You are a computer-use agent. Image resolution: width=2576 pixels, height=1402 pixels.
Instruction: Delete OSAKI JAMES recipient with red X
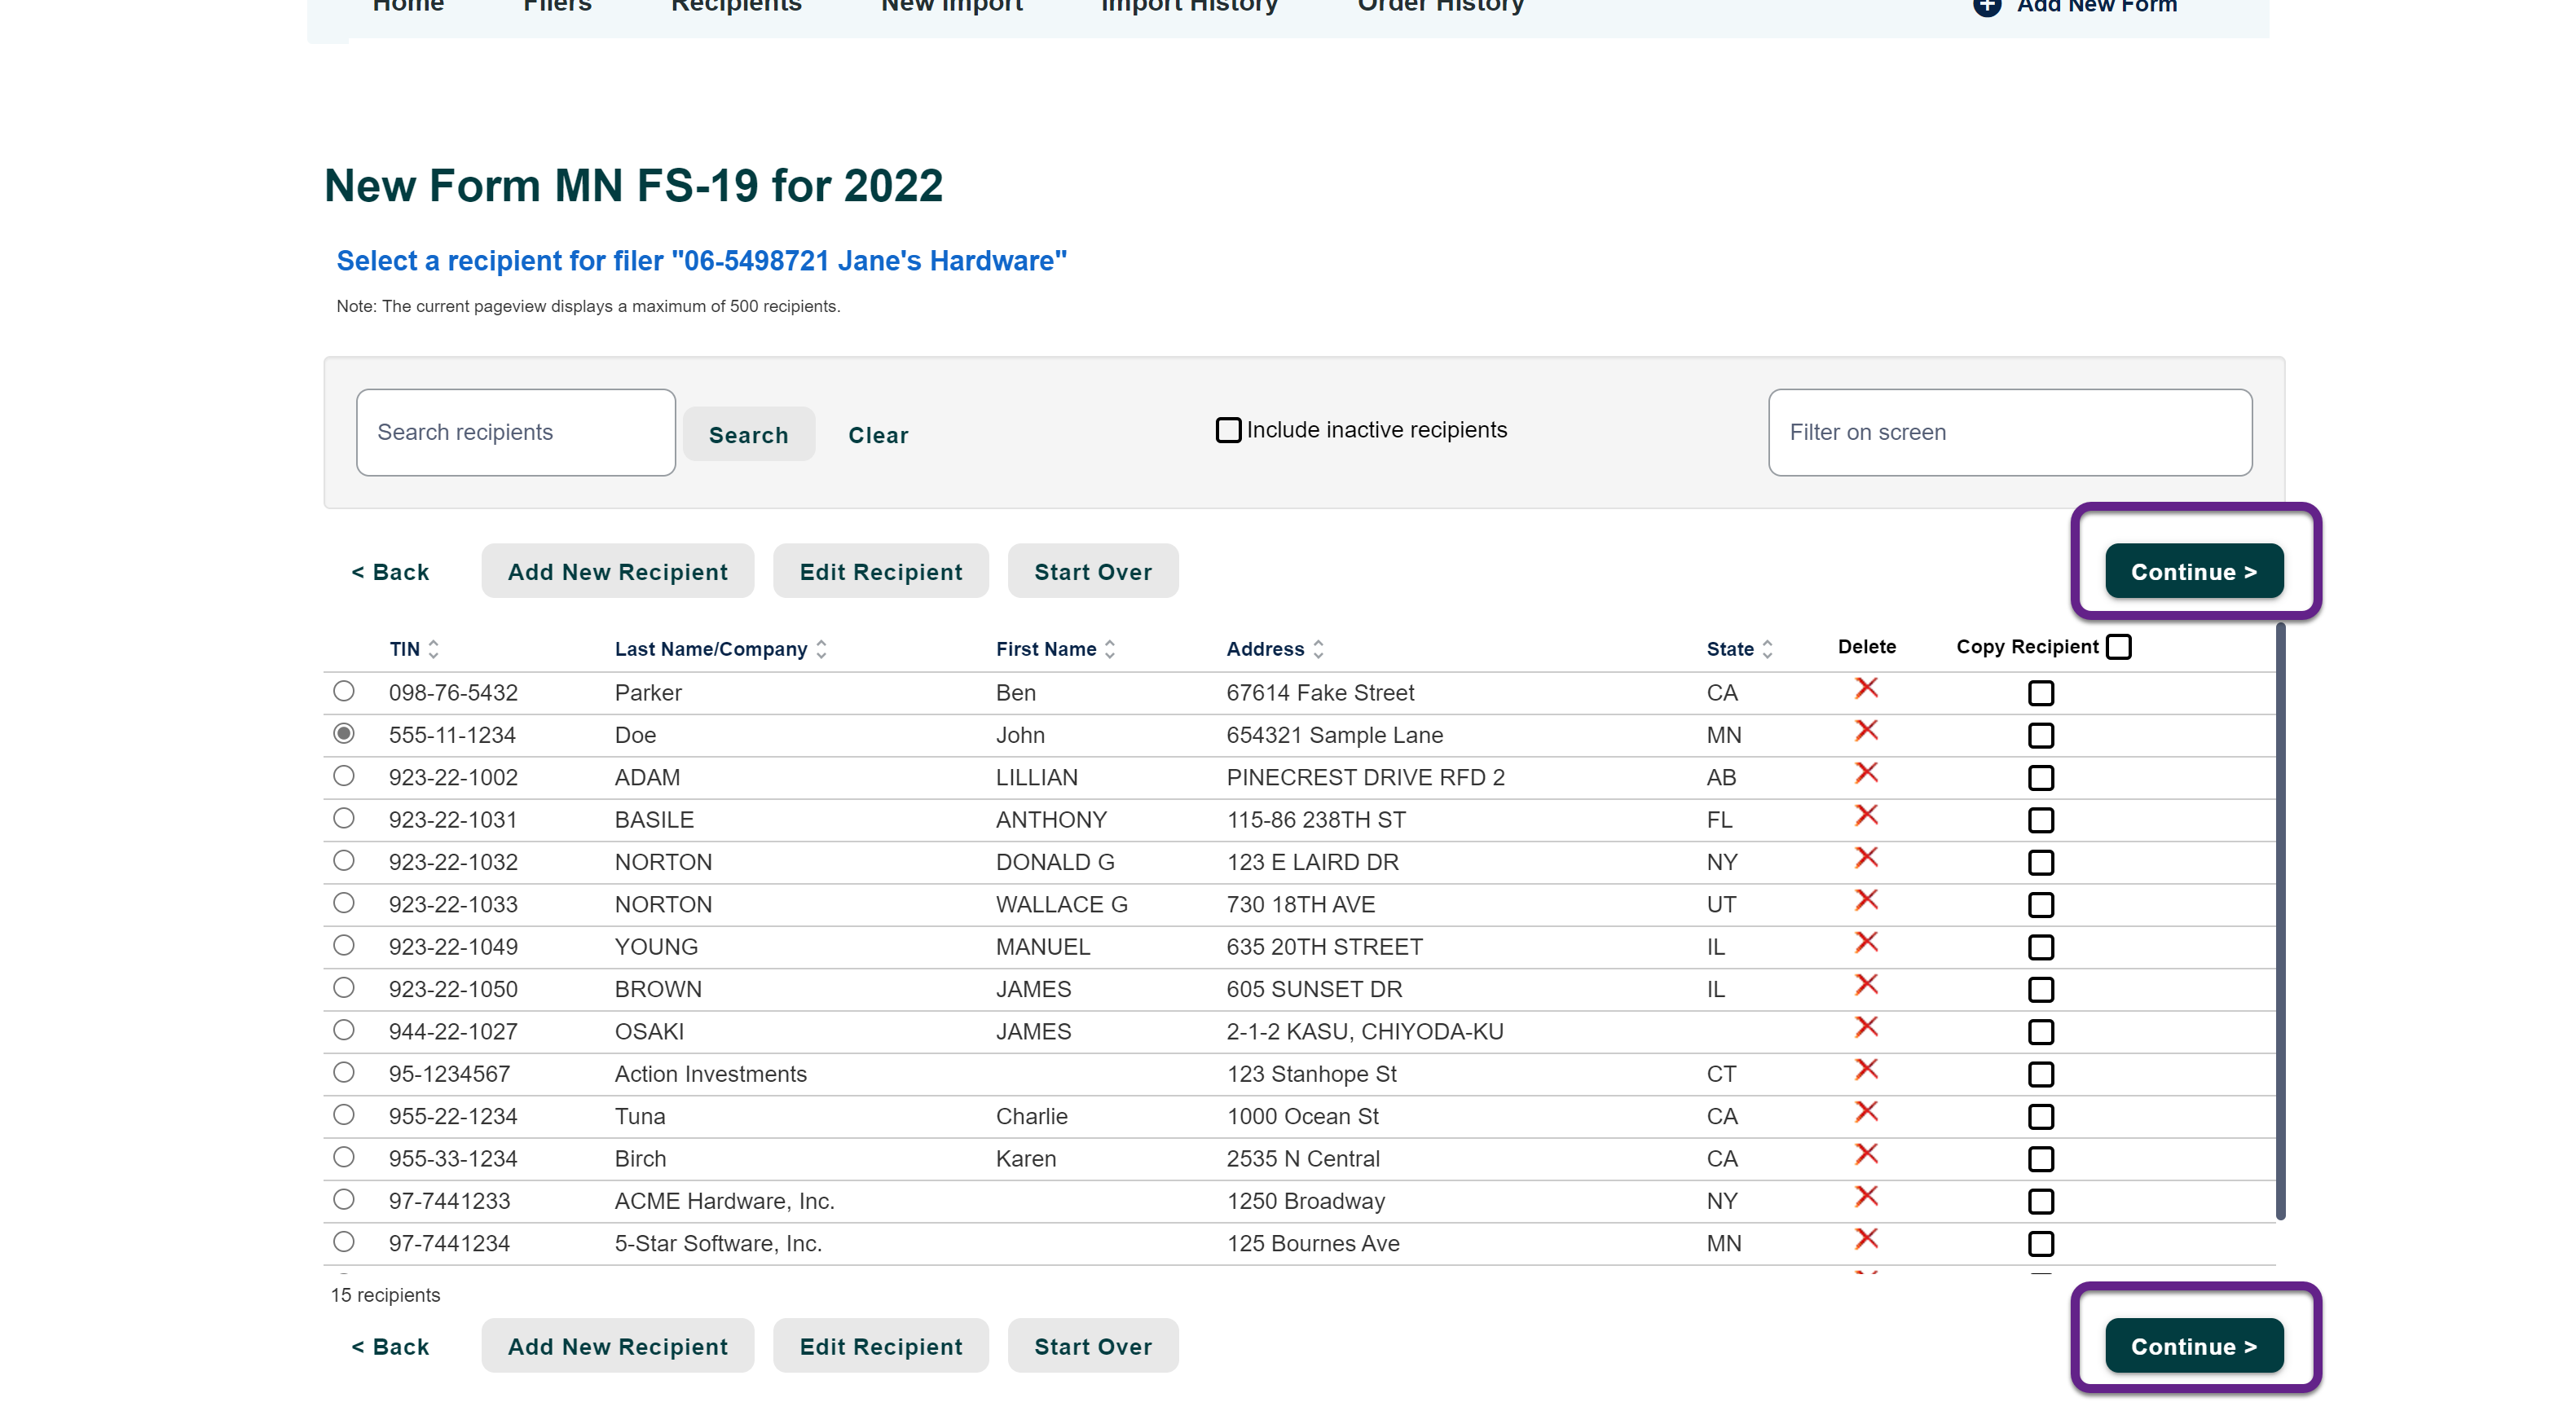coord(1865,1027)
